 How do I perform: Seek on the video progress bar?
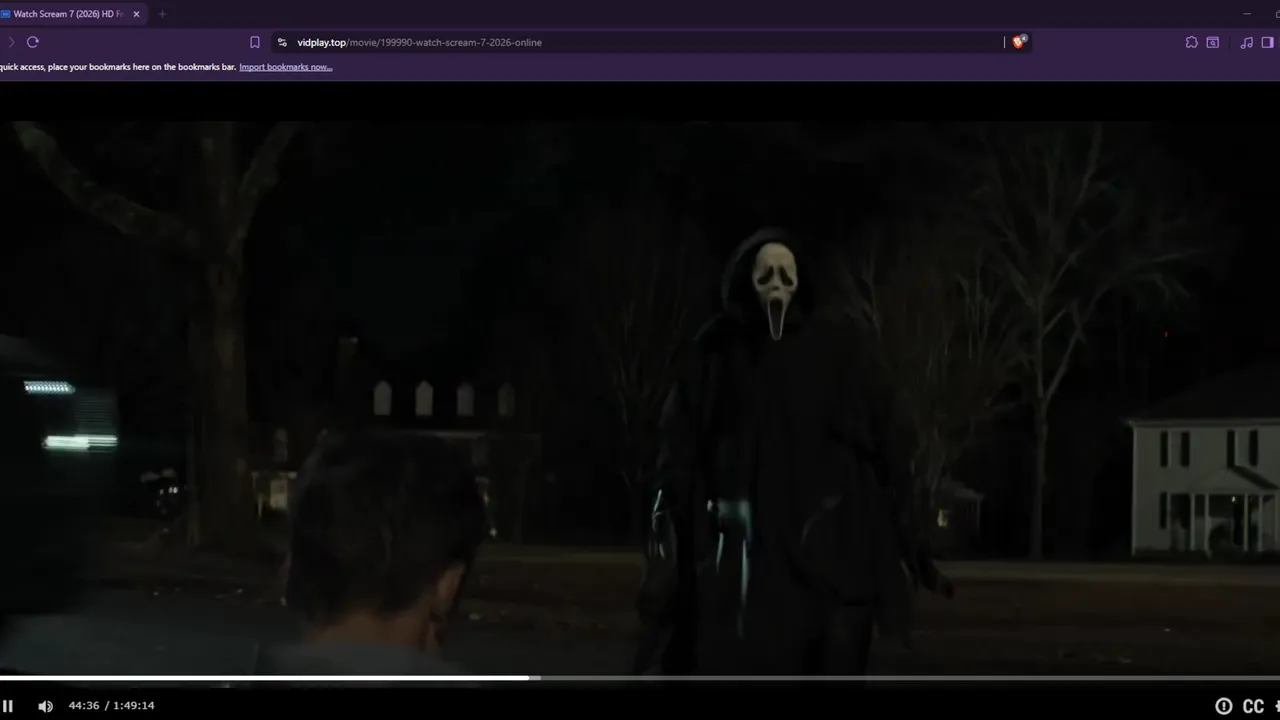640,678
